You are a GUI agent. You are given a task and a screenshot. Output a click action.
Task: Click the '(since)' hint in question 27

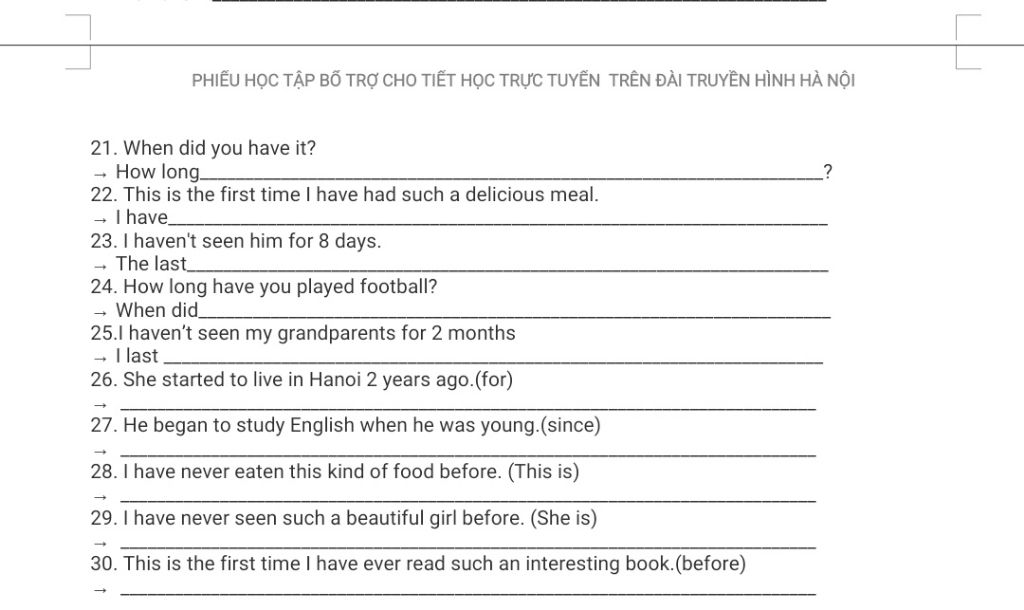(571, 425)
